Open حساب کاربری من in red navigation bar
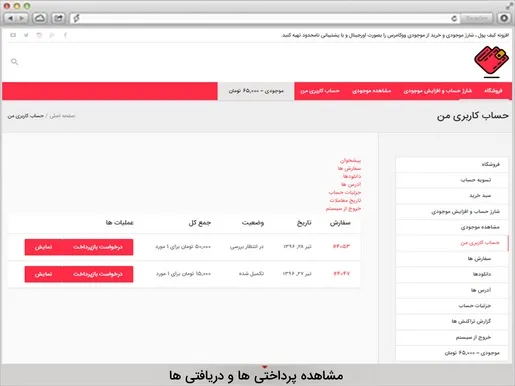The height and width of the screenshot is (386, 515). (x=320, y=91)
